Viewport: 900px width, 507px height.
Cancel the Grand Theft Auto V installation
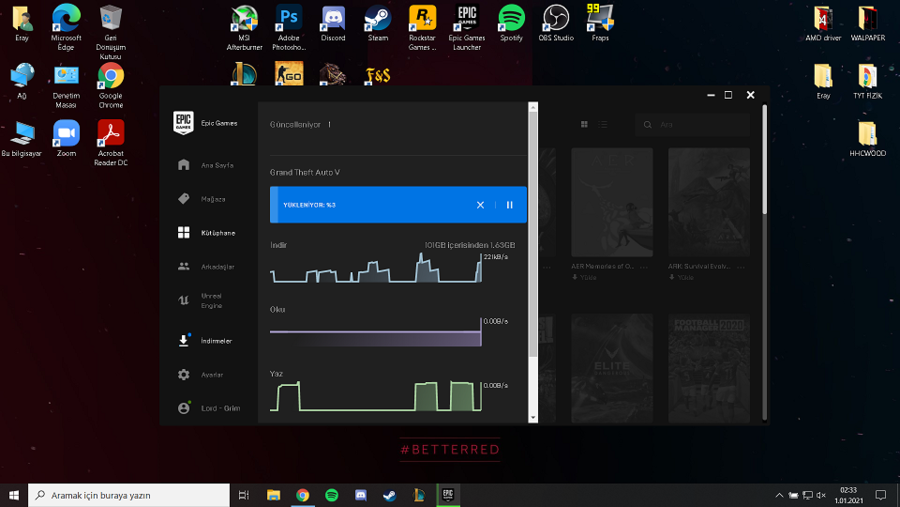pyautogui.click(x=480, y=205)
